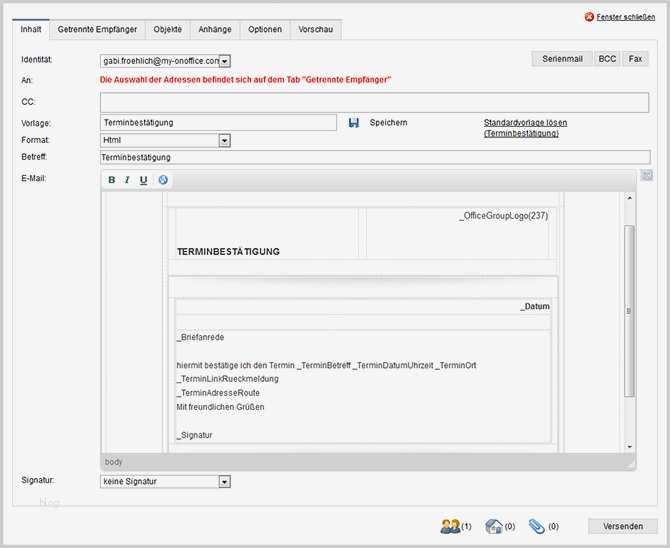This screenshot has width=670, height=548.
Task: Click the editor scroll down arrow
Action: tap(629, 447)
